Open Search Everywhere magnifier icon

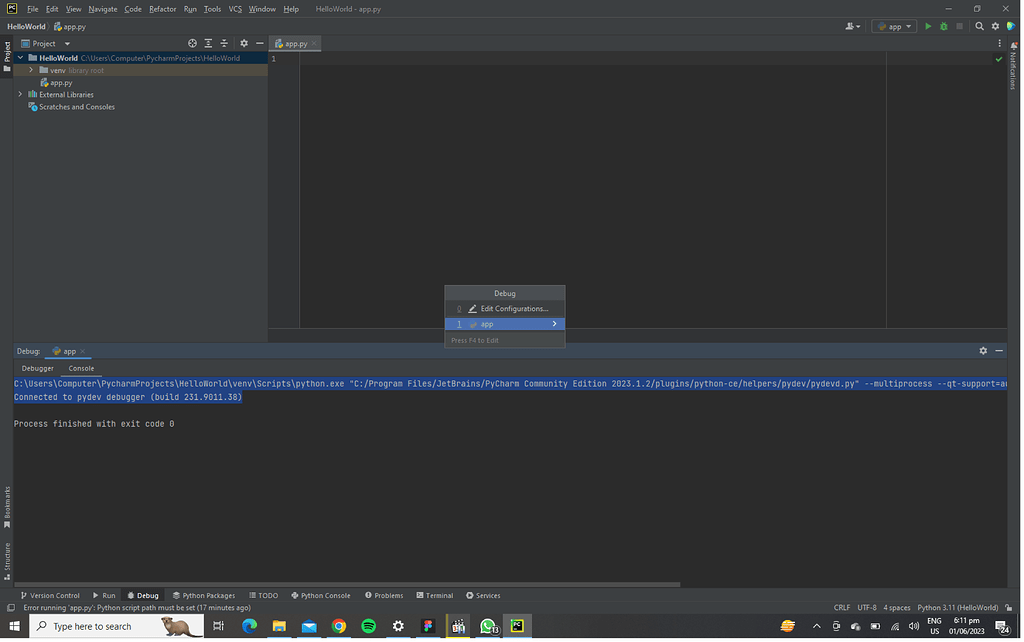[x=979, y=26]
